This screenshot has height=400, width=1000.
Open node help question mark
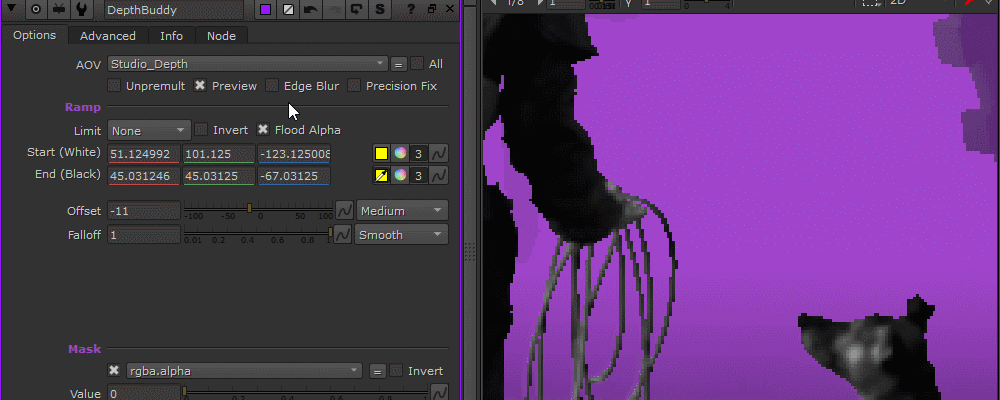coord(411,10)
